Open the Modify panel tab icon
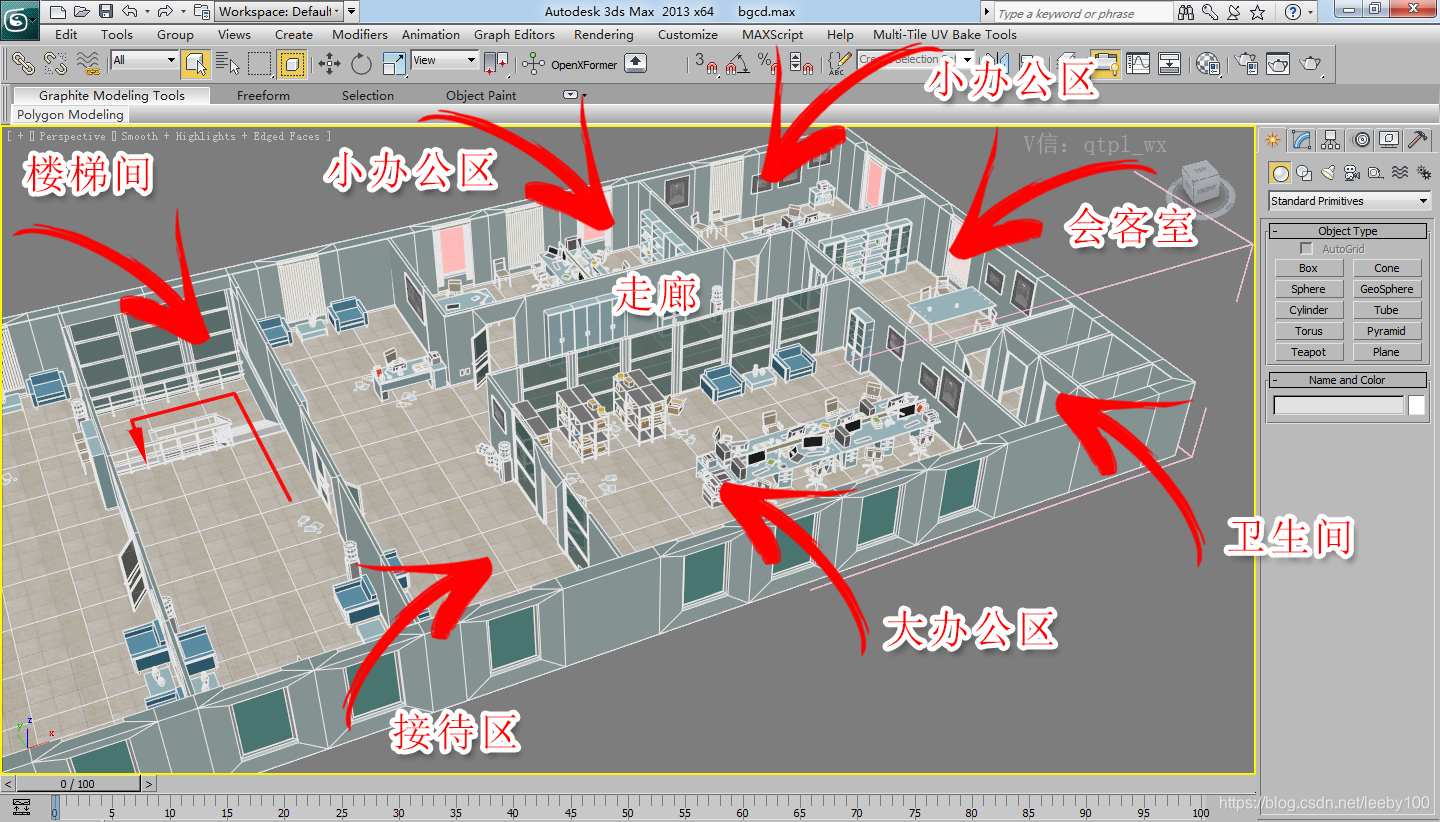The image size is (1440, 822). tap(1301, 139)
